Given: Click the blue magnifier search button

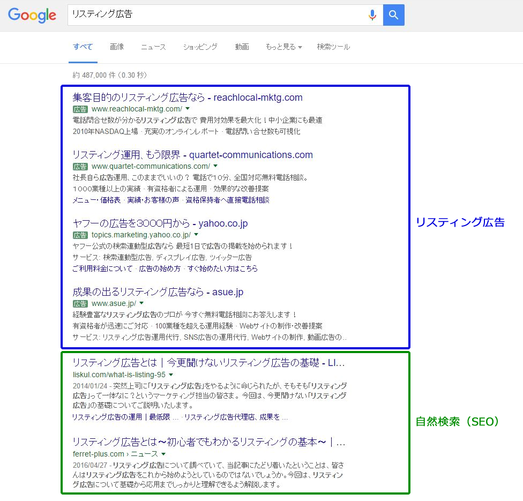Looking at the screenshot, I should pos(394,15).
